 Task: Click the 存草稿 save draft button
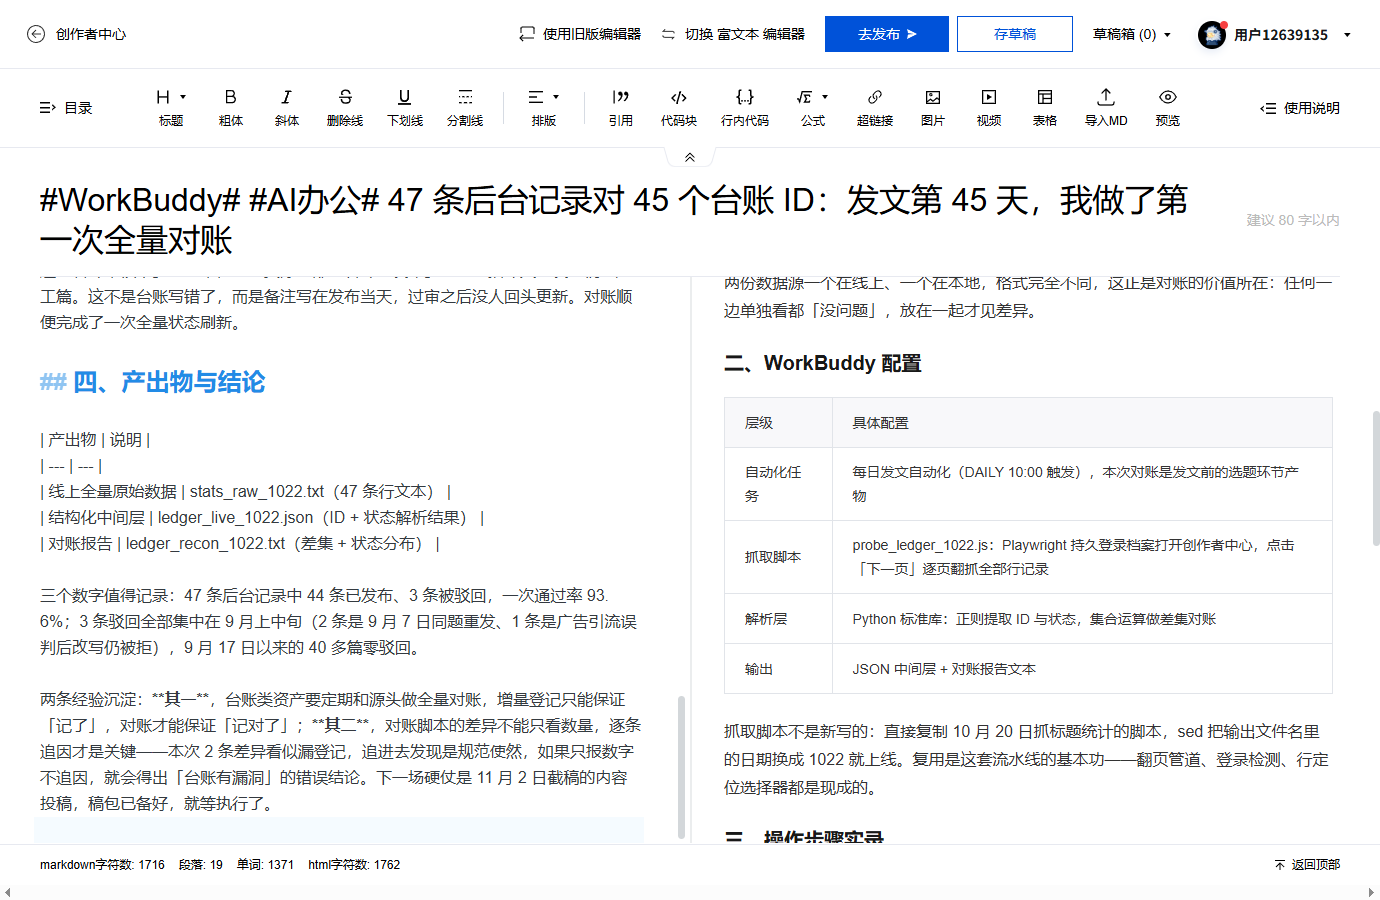(1015, 34)
